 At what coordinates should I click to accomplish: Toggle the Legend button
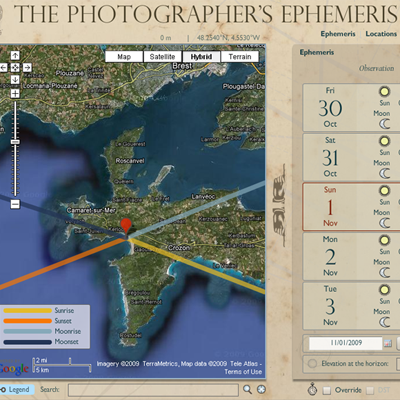tap(16, 389)
